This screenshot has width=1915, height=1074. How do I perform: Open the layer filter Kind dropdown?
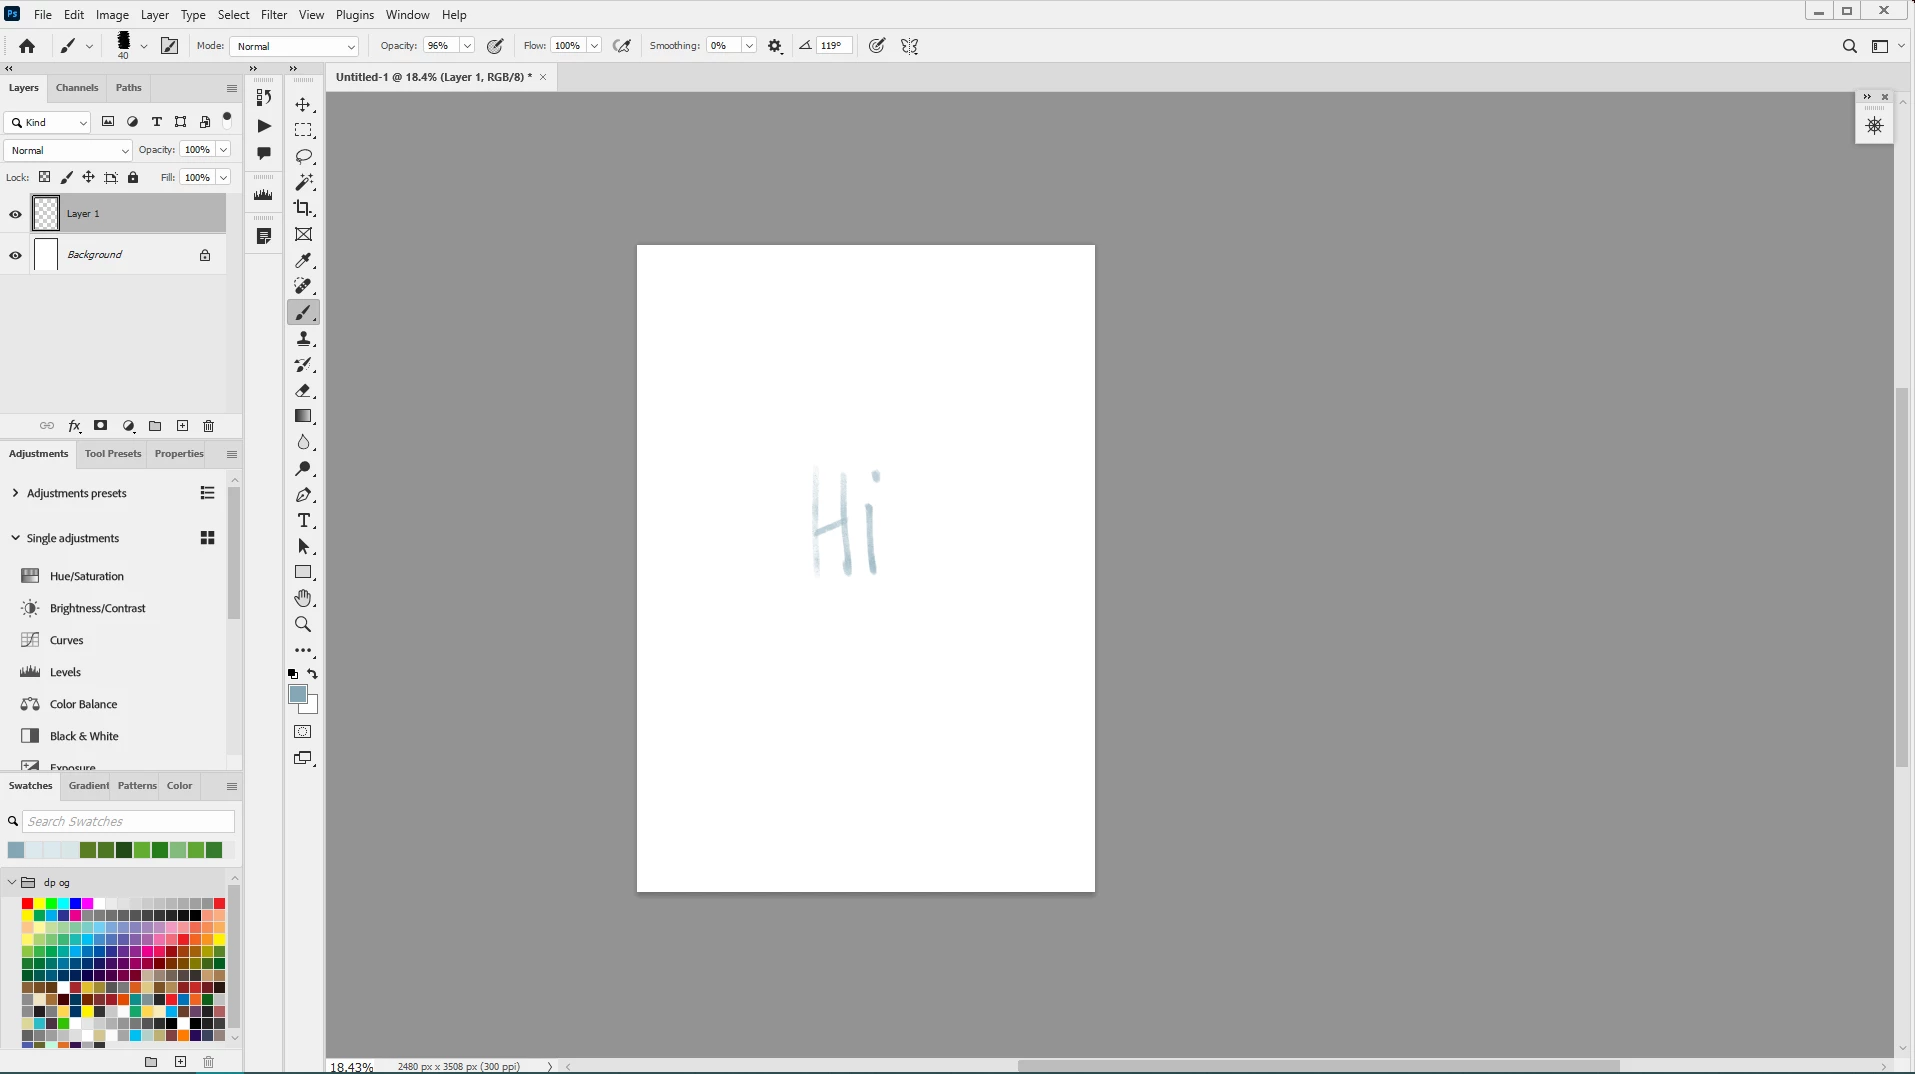(48, 122)
